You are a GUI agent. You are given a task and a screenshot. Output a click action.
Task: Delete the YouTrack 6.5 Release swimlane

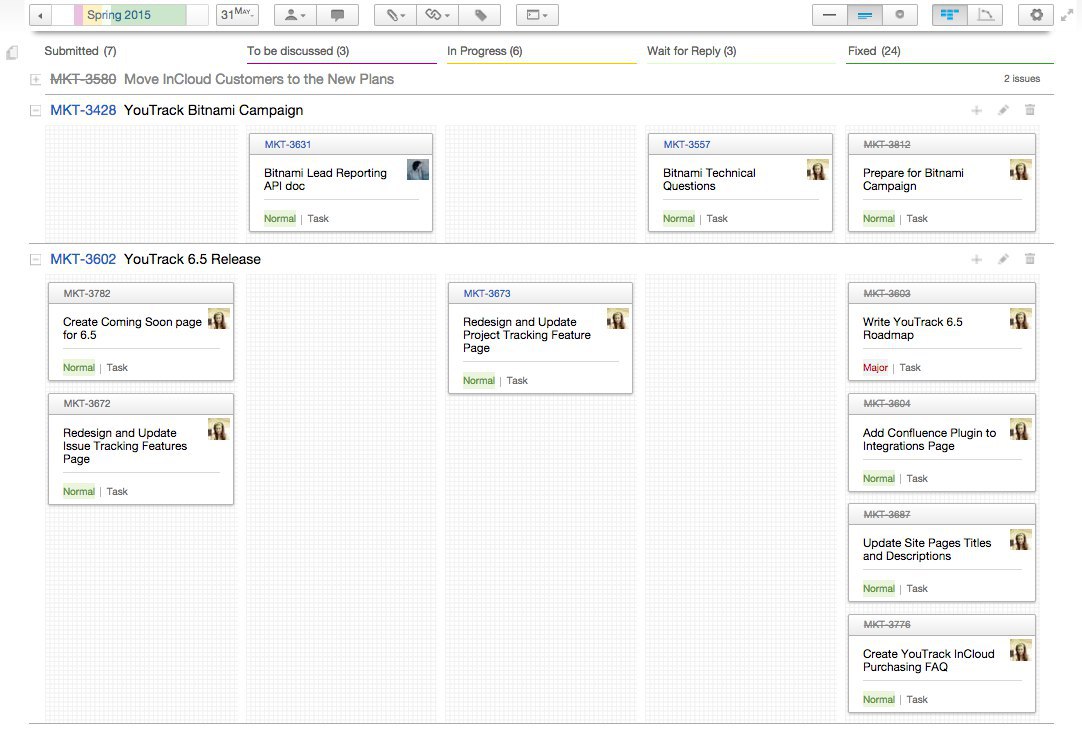[x=1030, y=260]
